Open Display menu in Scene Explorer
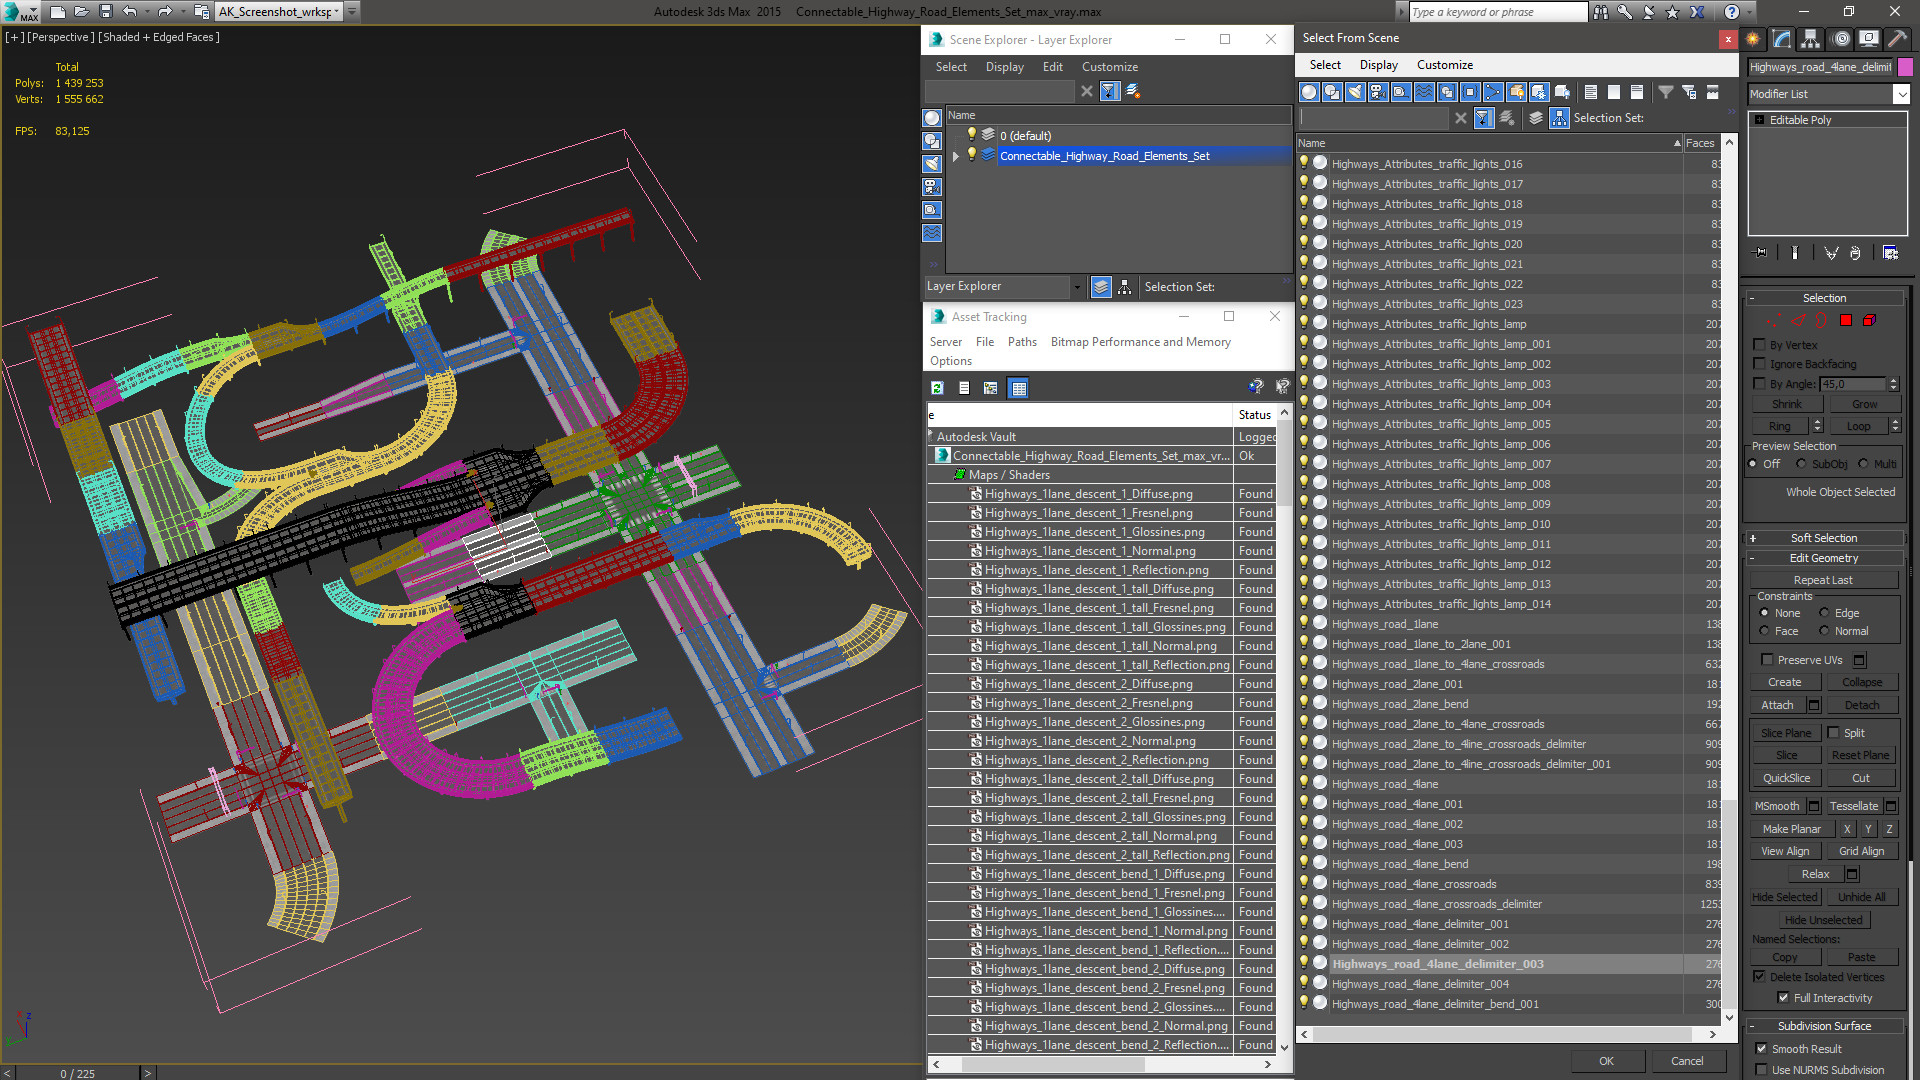 pyautogui.click(x=1004, y=67)
